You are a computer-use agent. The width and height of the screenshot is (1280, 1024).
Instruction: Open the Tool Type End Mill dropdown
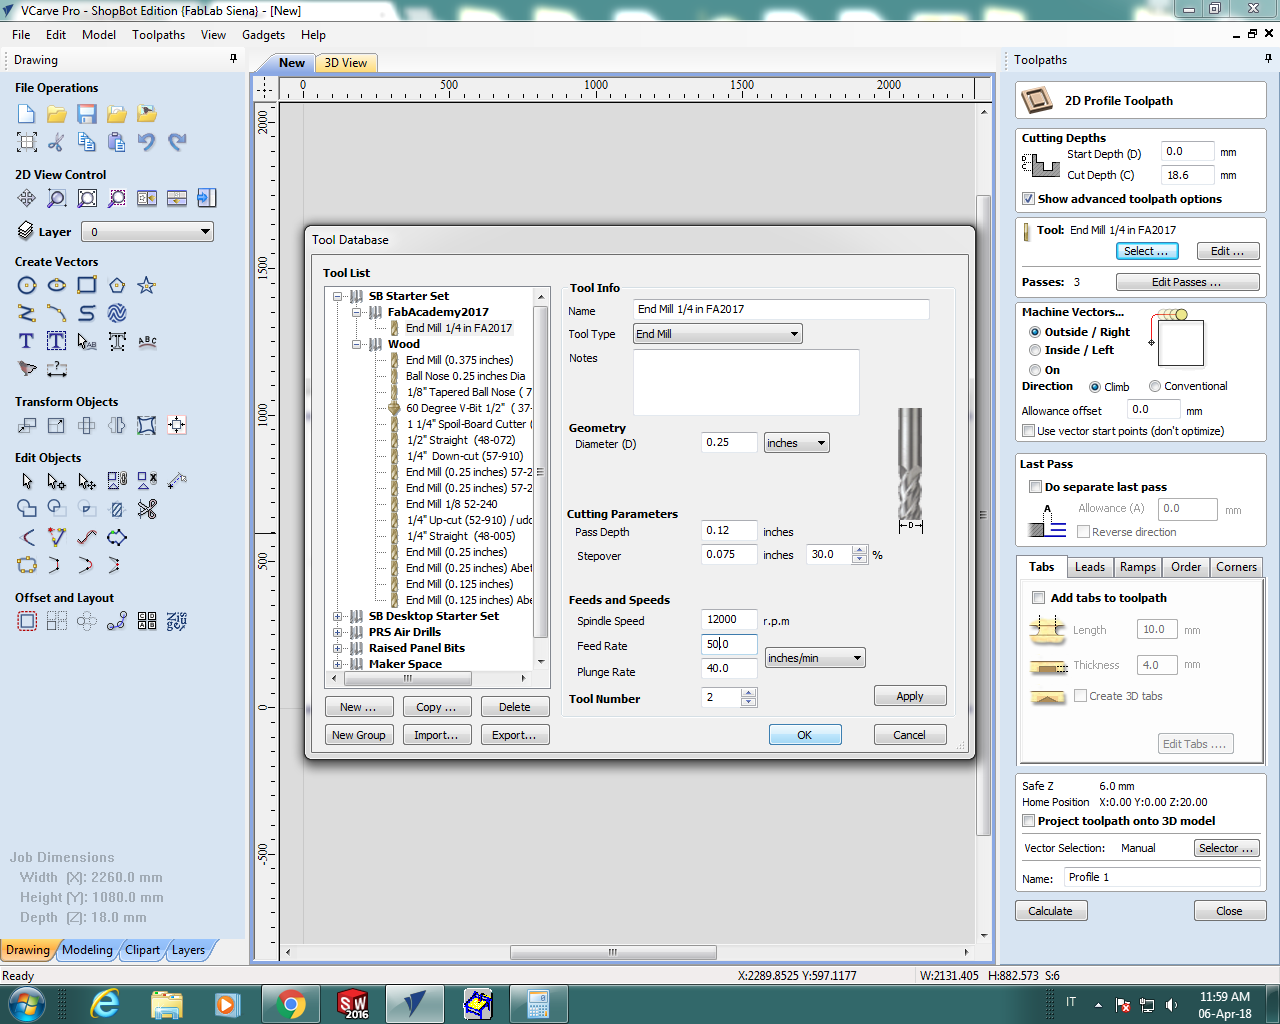tap(718, 334)
